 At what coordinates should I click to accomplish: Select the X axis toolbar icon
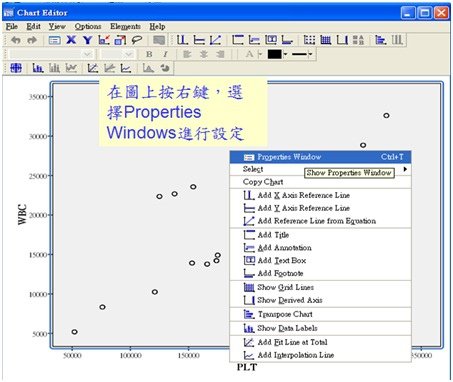tap(71, 40)
